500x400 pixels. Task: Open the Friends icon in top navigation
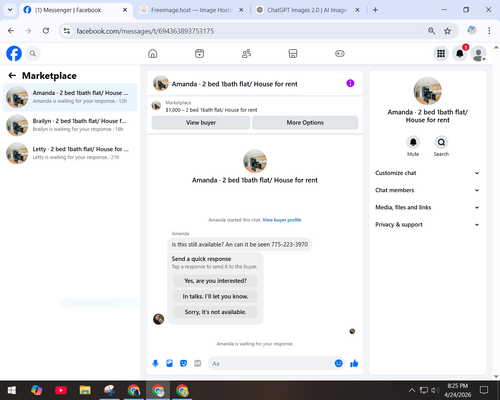click(246, 53)
